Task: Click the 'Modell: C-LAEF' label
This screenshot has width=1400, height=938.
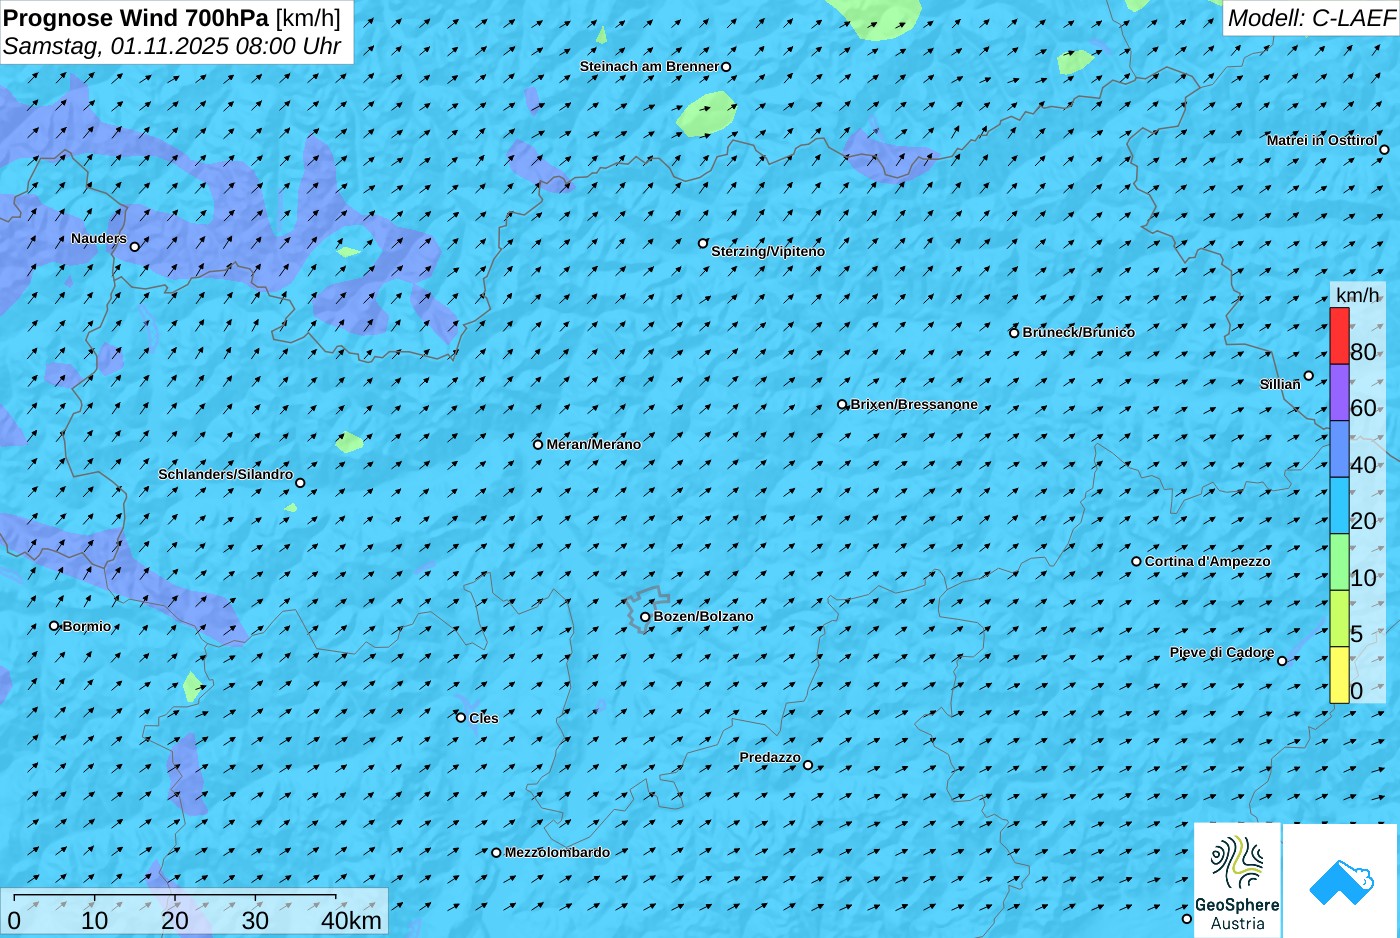Action: tap(1311, 18)
